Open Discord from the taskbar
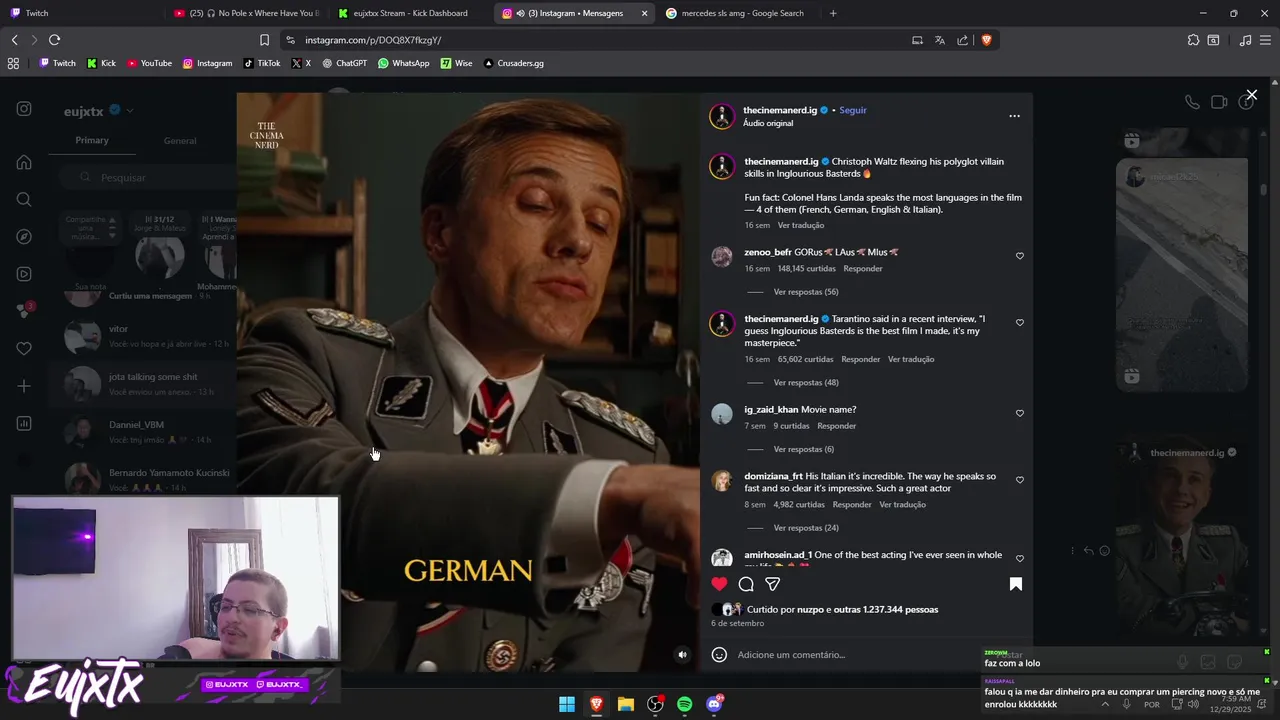 [714, 704]
